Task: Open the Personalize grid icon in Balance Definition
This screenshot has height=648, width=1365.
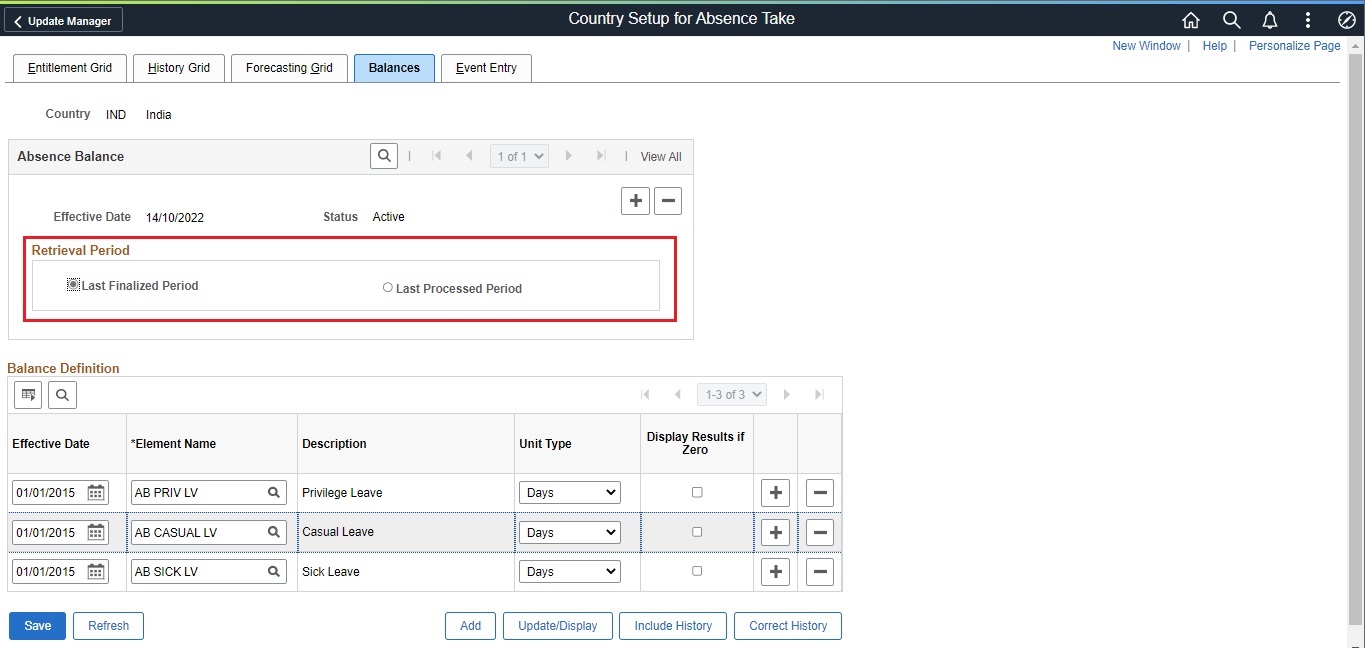Action: [x=27, y=394]
